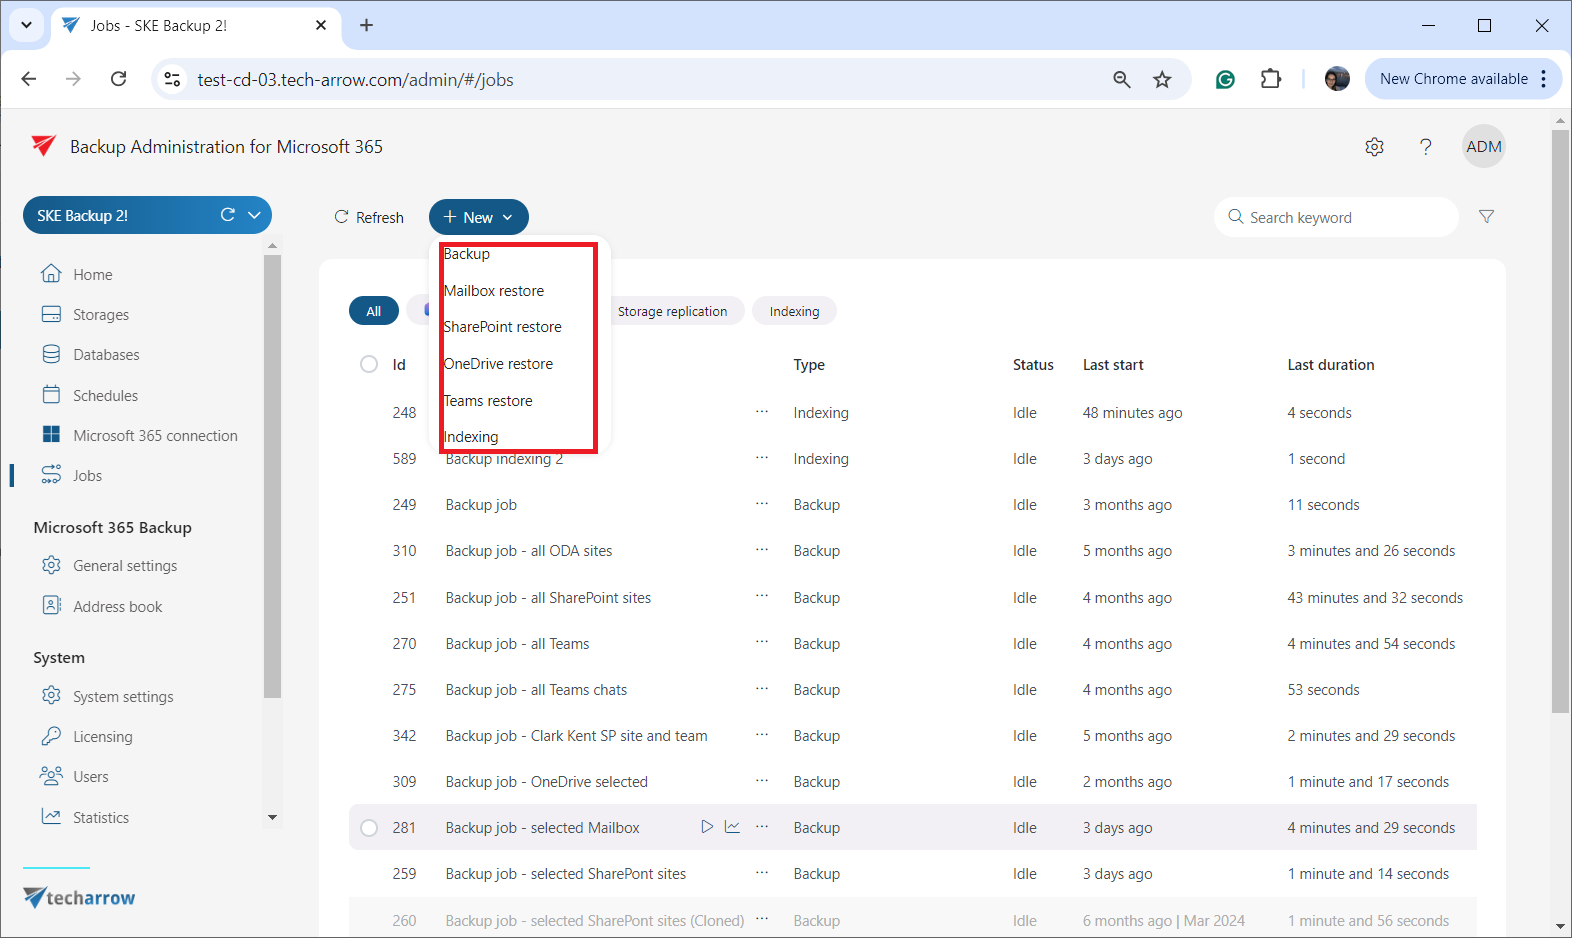Open Storages in the sidebar
The image size is (1572, 939).
click(x=100, y=315)
